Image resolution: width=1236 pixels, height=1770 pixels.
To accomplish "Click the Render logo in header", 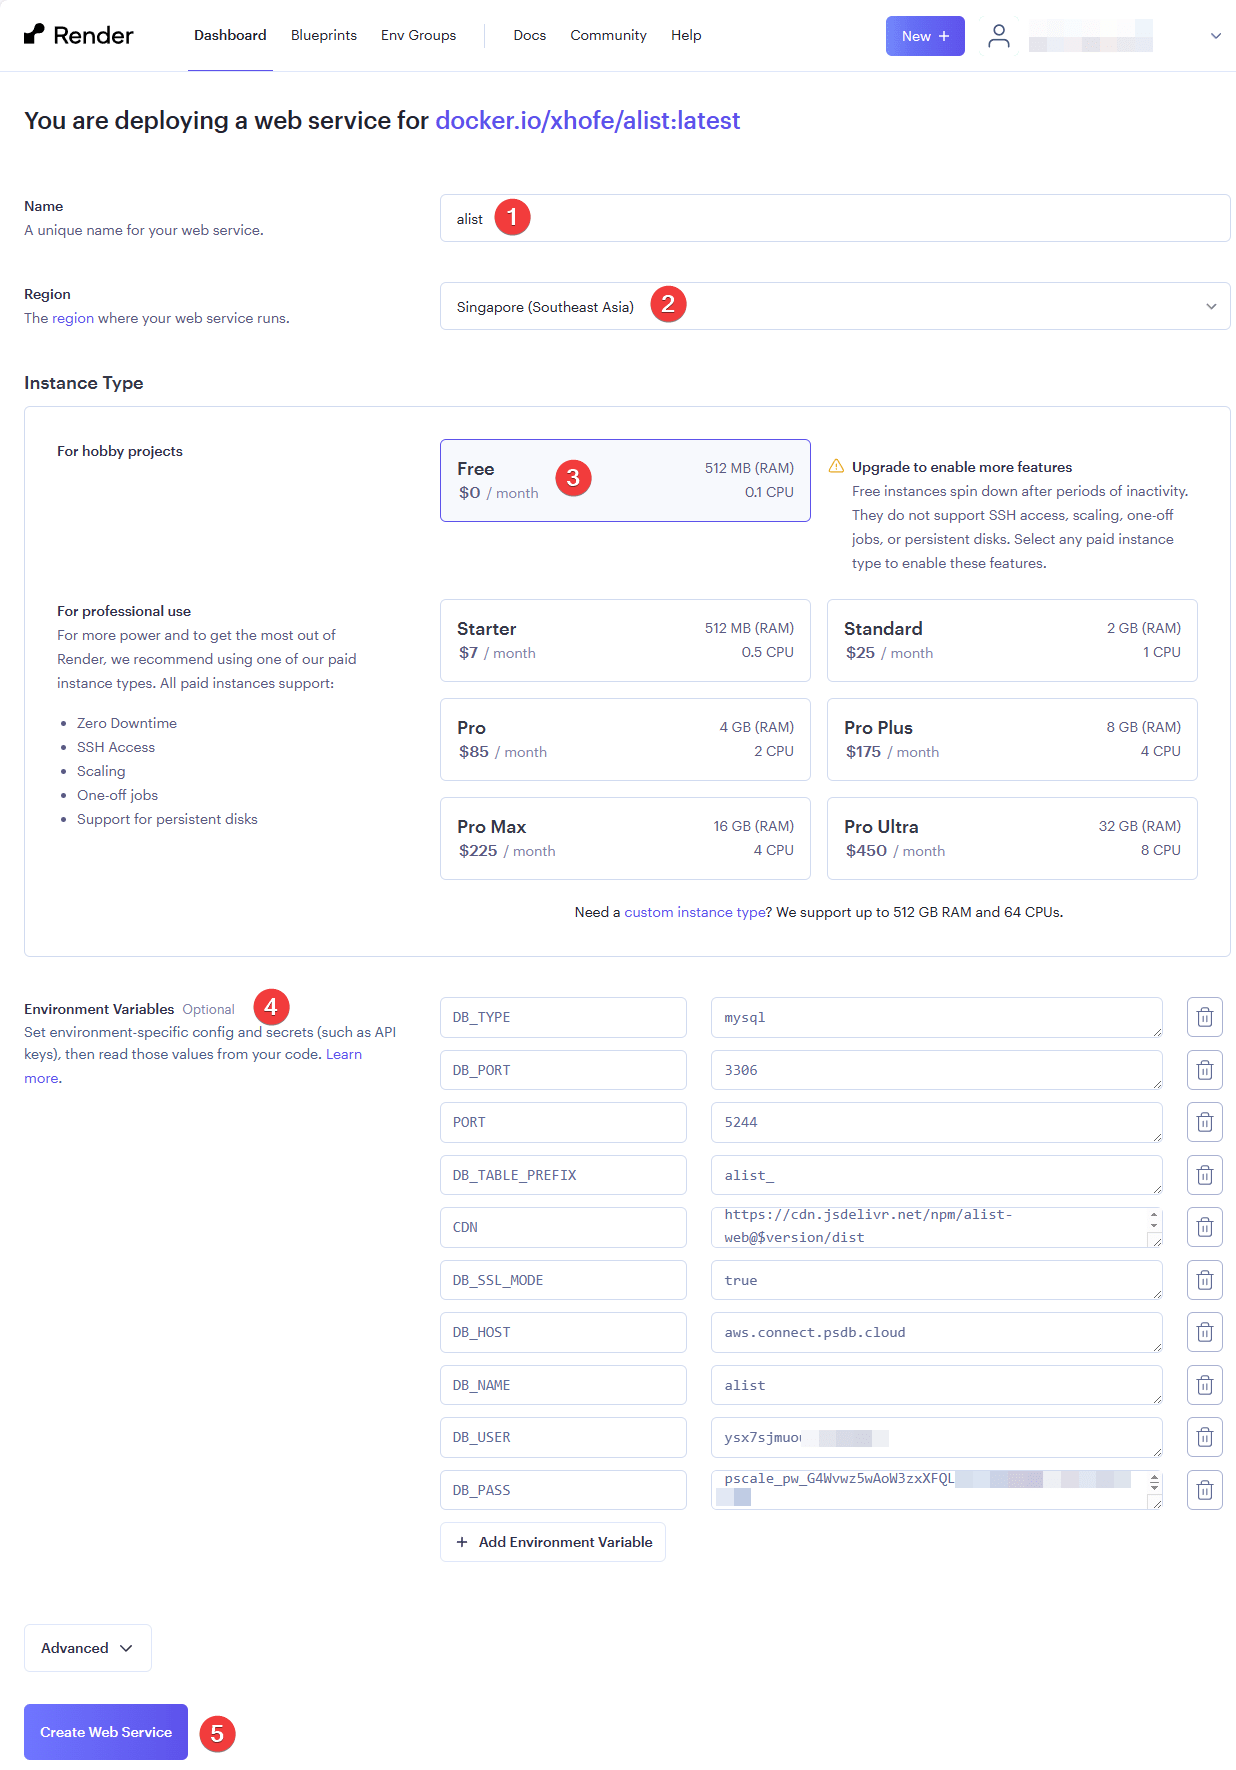I will pyautogui.click(x=78, y=35).
